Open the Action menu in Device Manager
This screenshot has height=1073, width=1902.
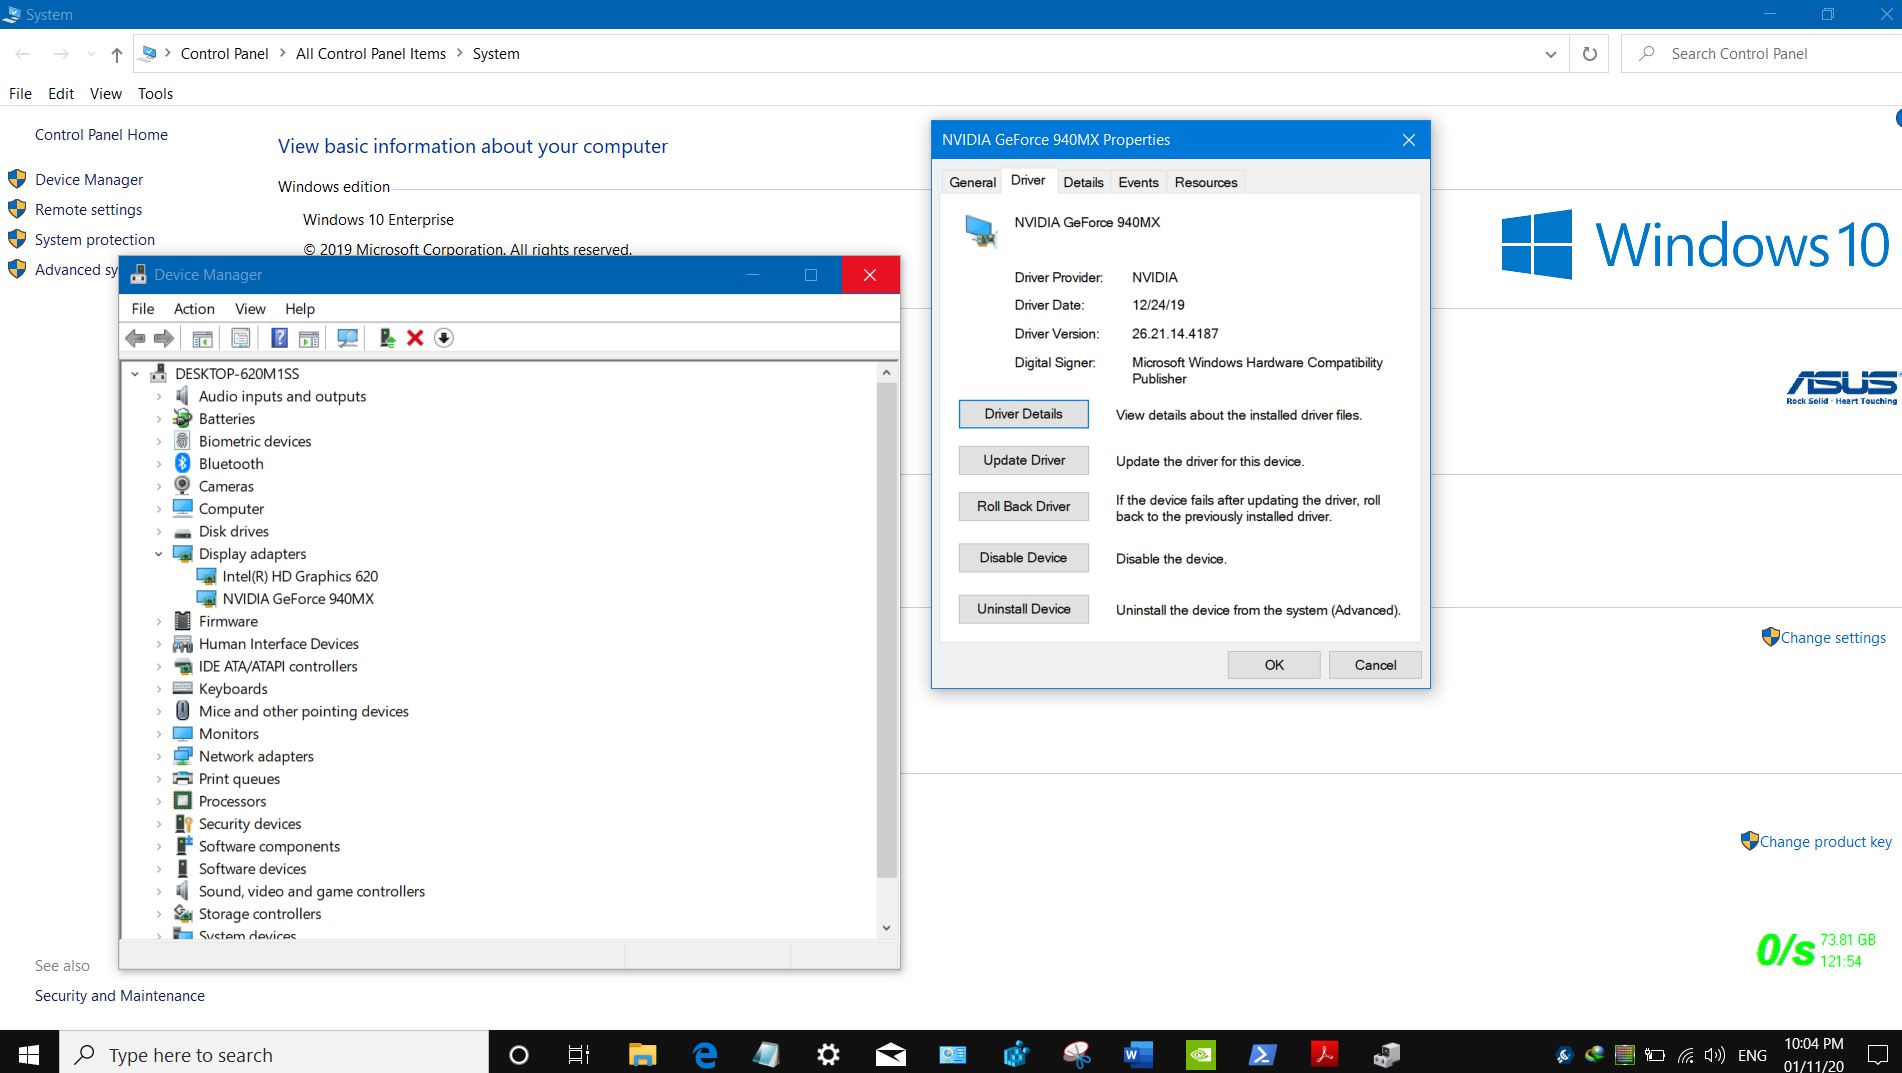pos(194,309)
